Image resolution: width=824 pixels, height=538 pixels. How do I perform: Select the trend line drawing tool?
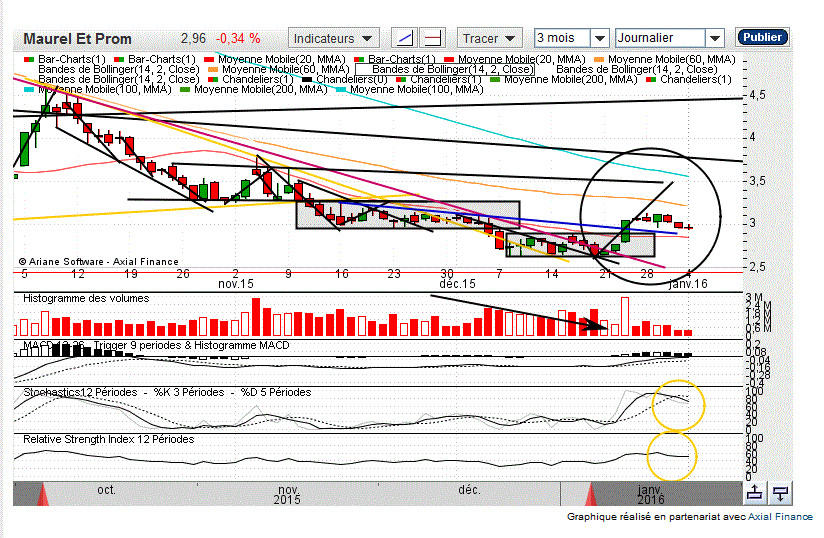[x=405, y=38]
